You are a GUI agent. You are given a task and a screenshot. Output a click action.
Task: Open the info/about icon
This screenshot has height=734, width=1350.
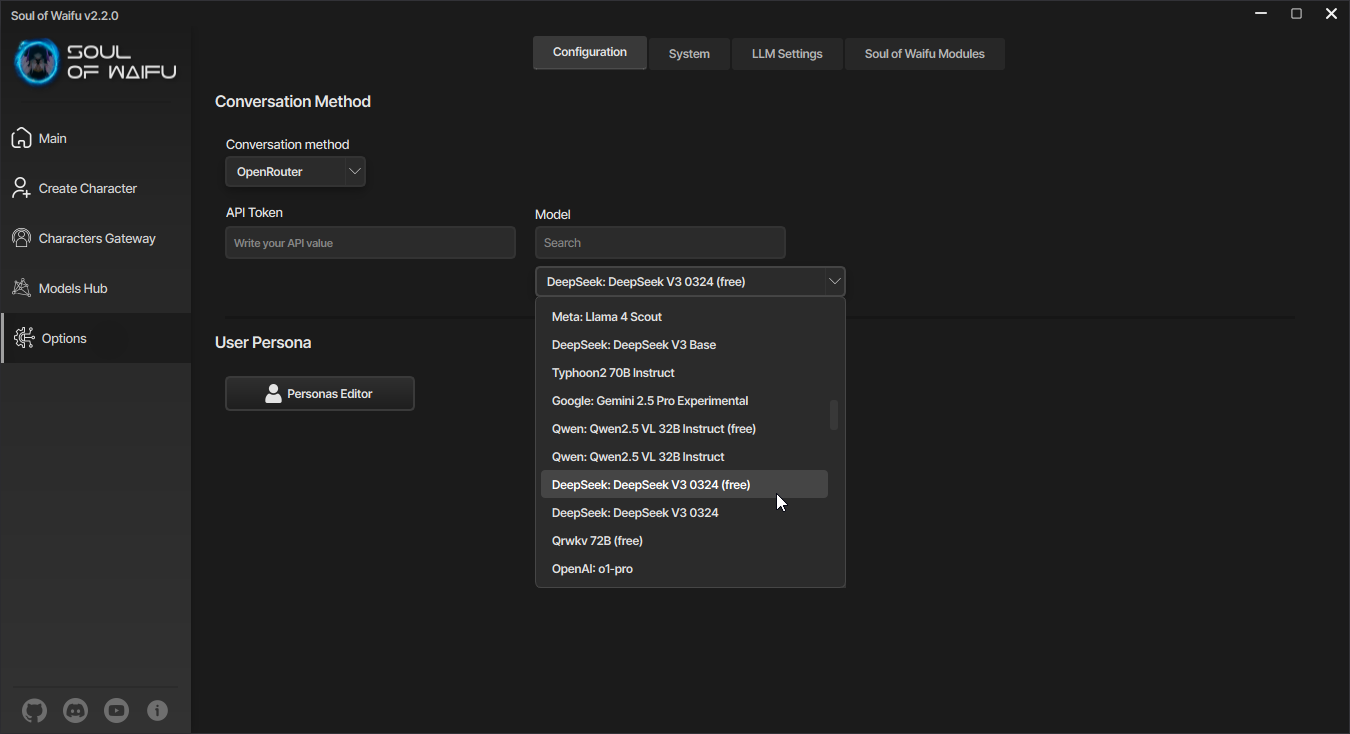tap(157, 711)
